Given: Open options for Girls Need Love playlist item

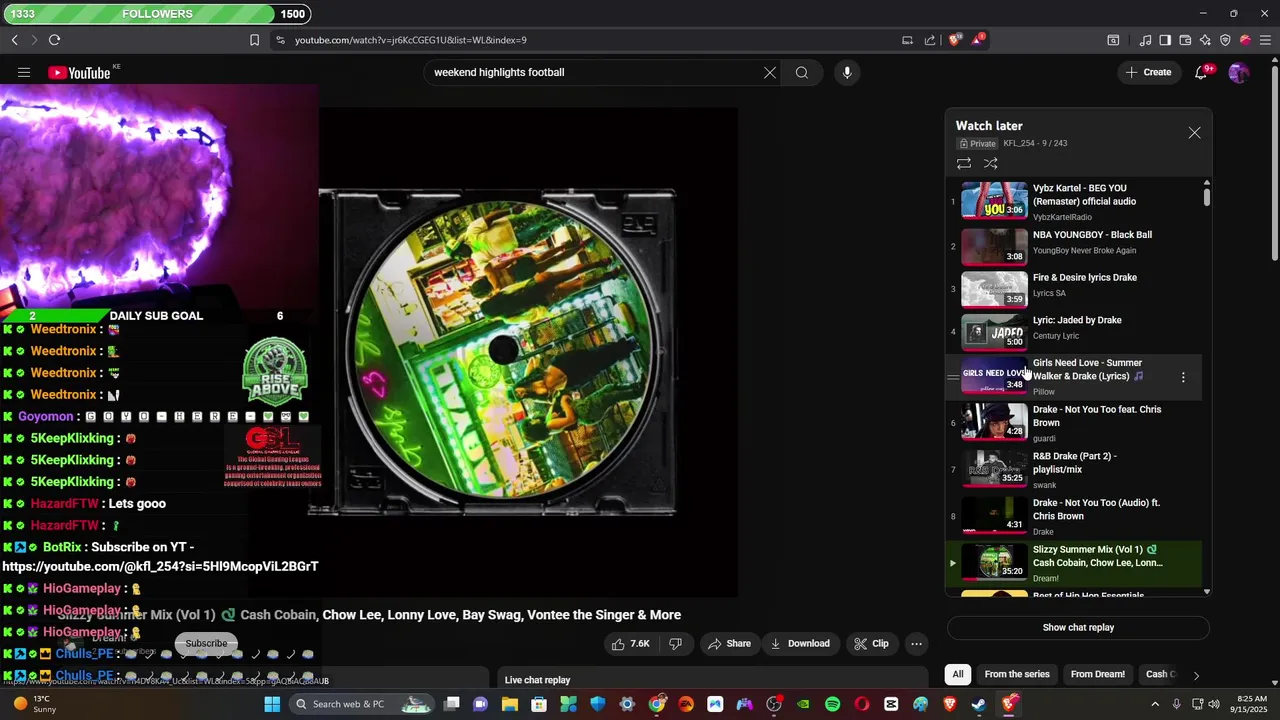Looking at the screenshot, I should [x=1183, y=377].
